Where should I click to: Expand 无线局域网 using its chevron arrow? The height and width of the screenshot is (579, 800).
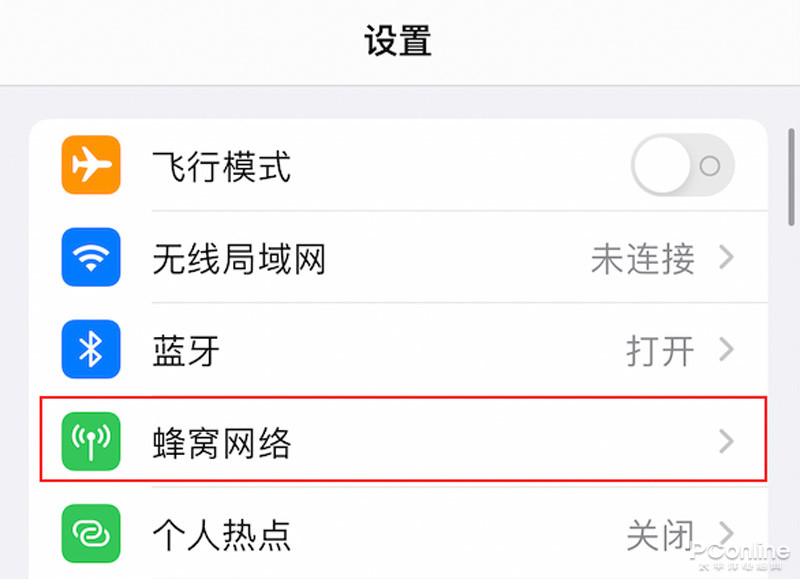(x=727, y=259)
